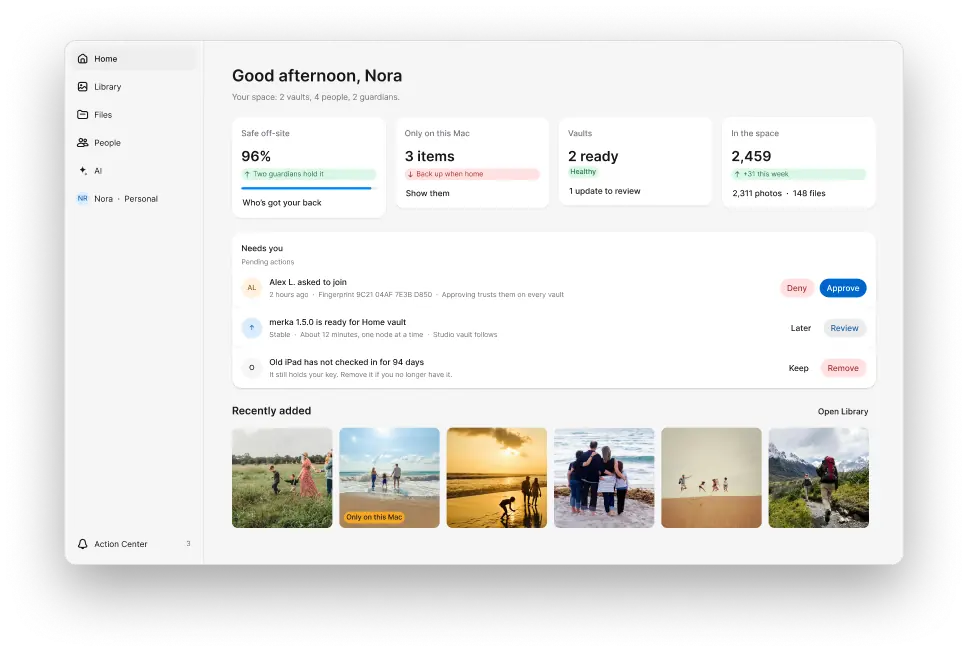The image size is (968, 653).
Task: Open the mountain hiker photo thumbnail
Action: click(819, 478)
